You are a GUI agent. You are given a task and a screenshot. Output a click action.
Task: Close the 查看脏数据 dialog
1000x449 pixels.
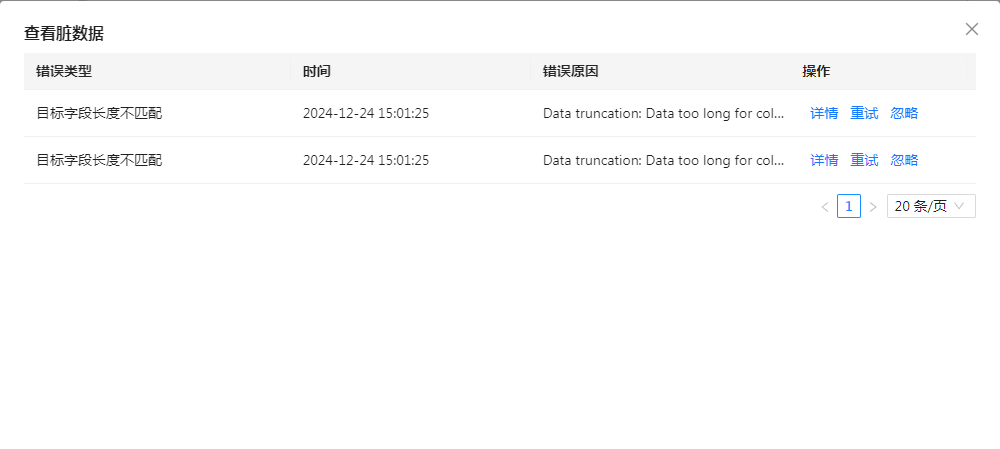click(x=972, y=29)
